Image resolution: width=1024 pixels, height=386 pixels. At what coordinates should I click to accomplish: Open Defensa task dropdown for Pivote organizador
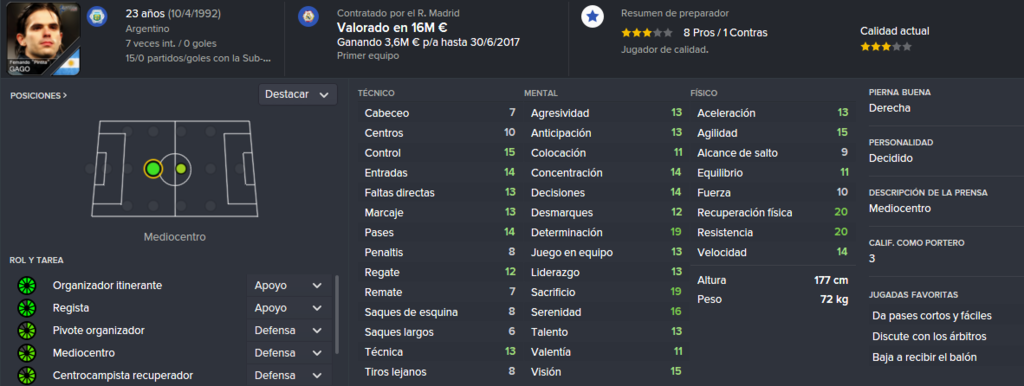coord(289,330)
